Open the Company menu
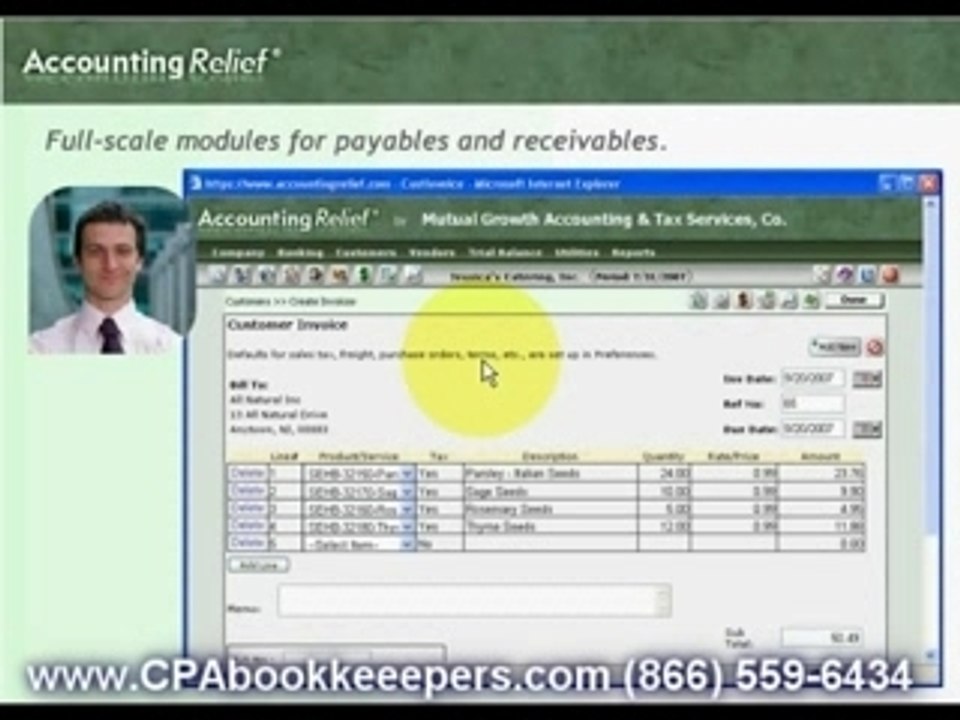Image resolution: width=960 pixels, height=720 pixels. (238, 253)
